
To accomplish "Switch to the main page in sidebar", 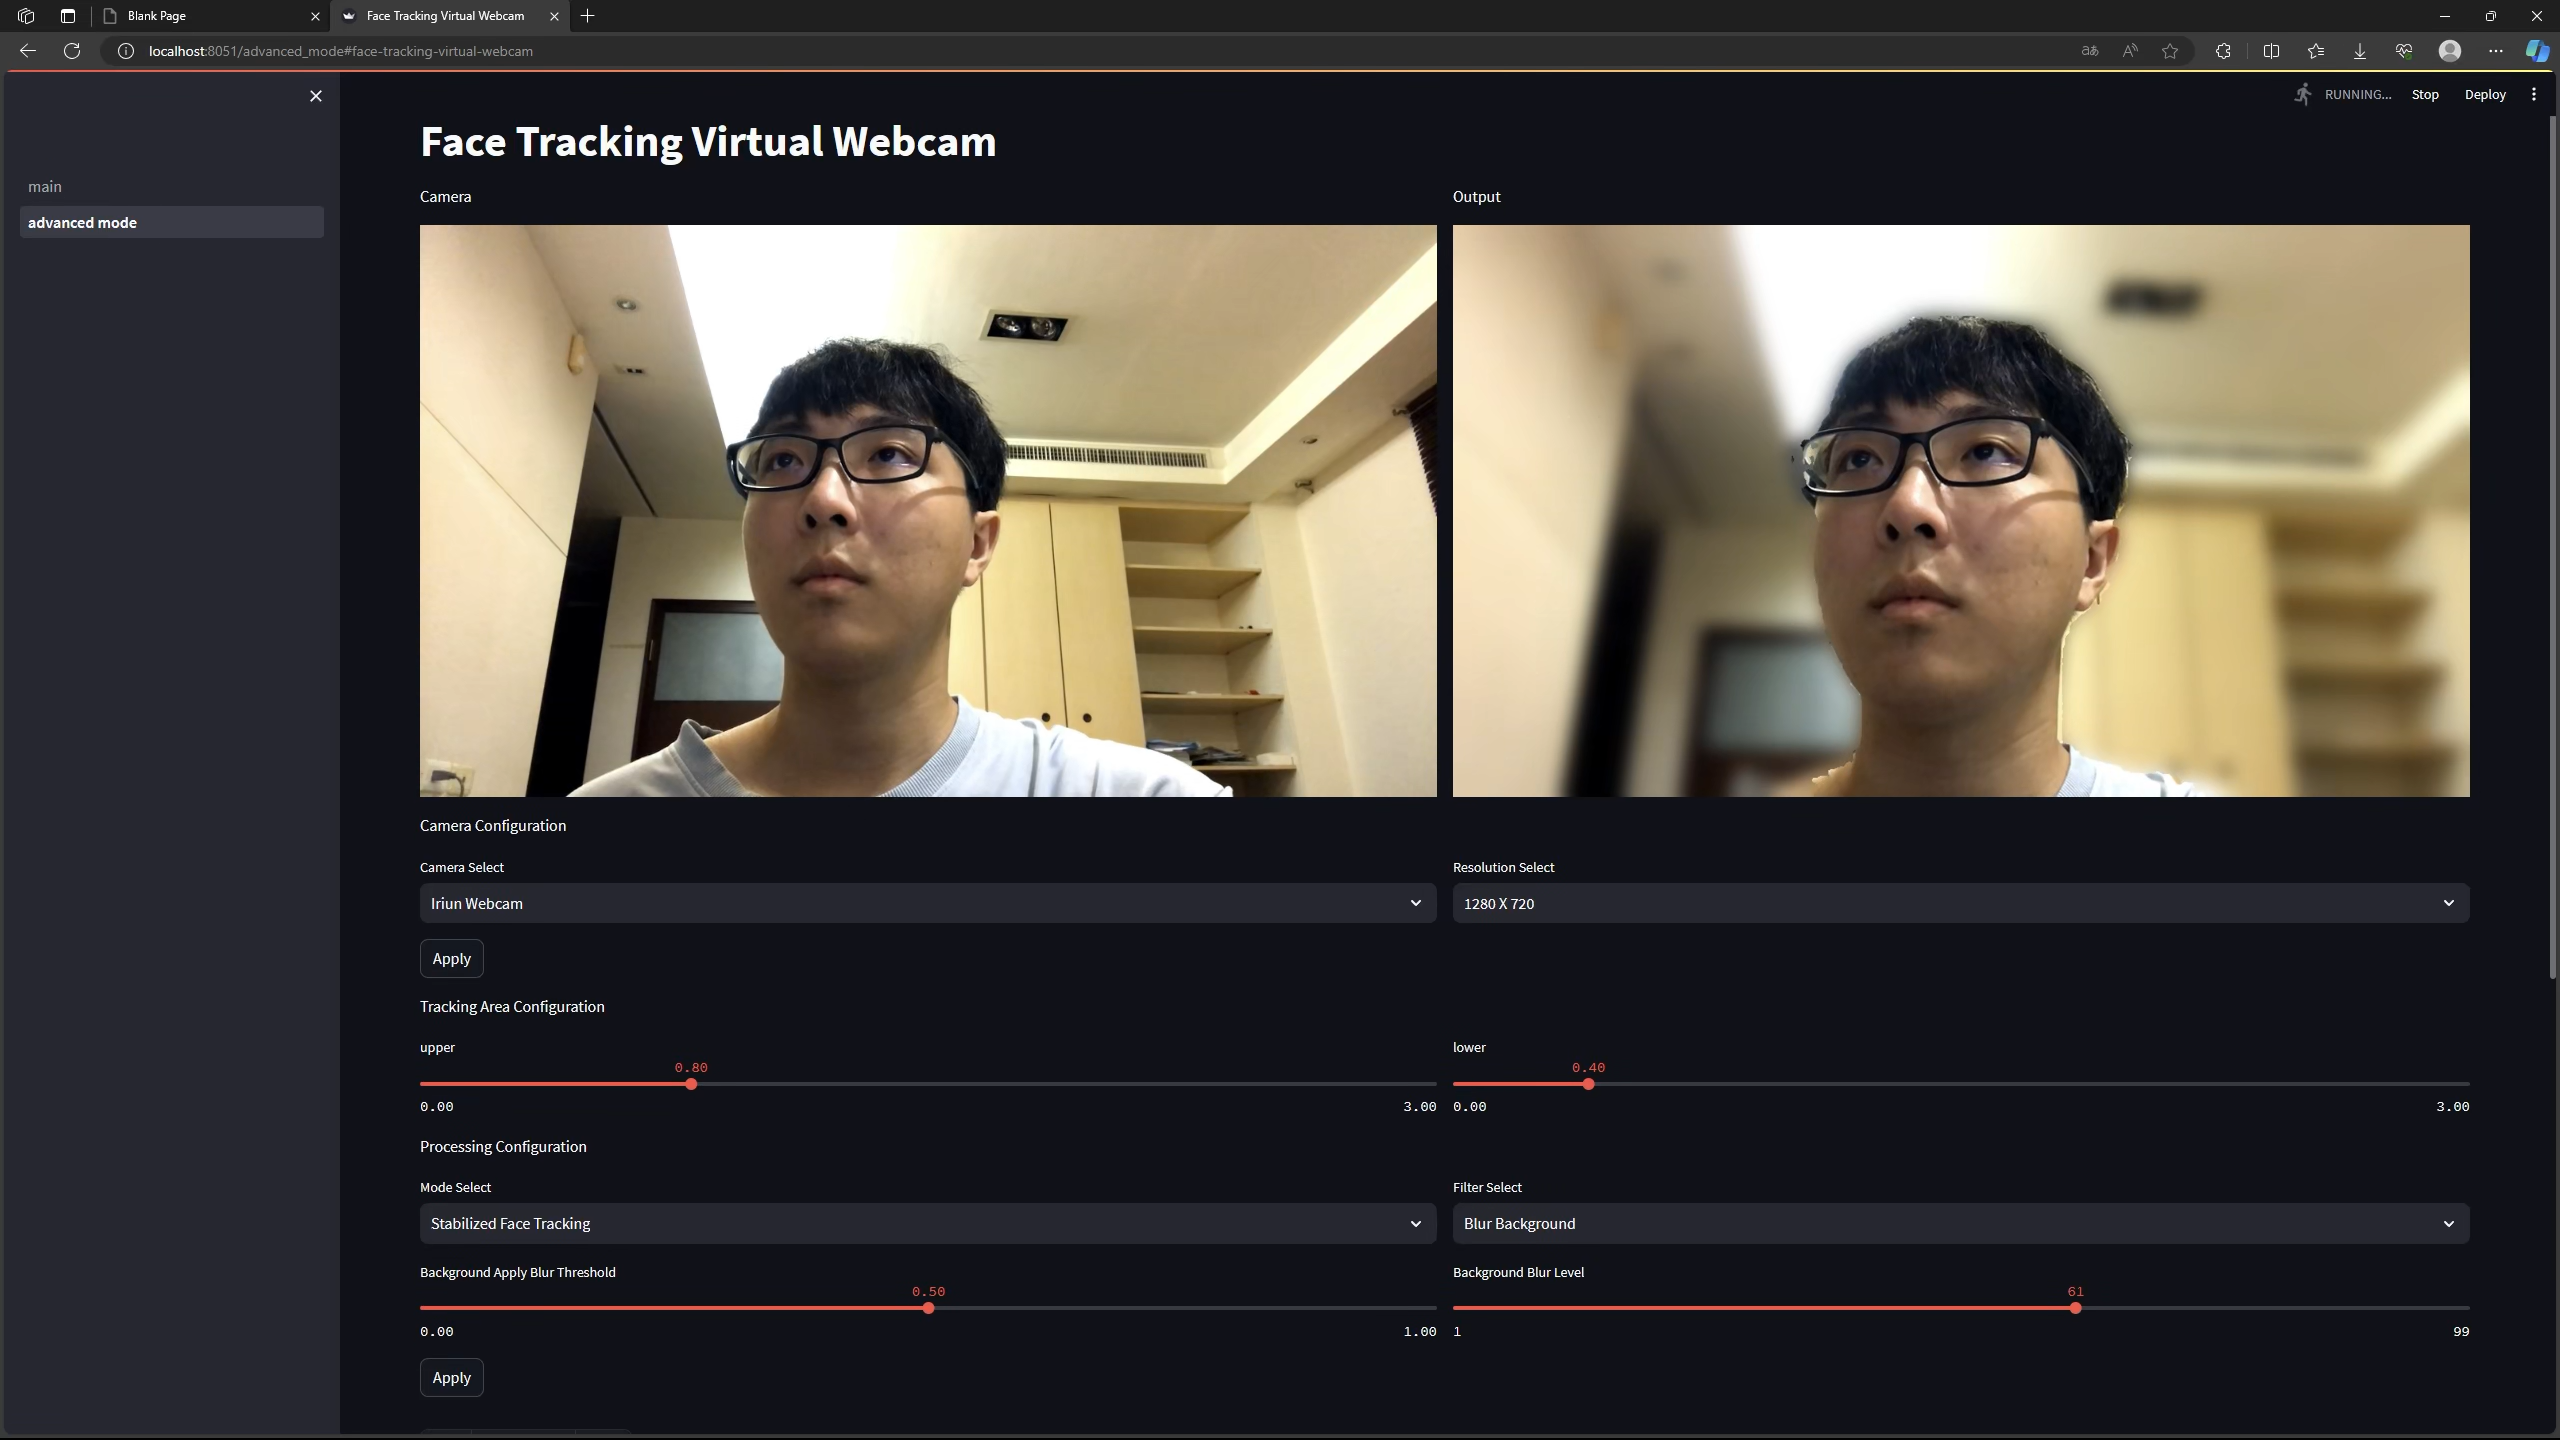I will (x=45, y=187).
